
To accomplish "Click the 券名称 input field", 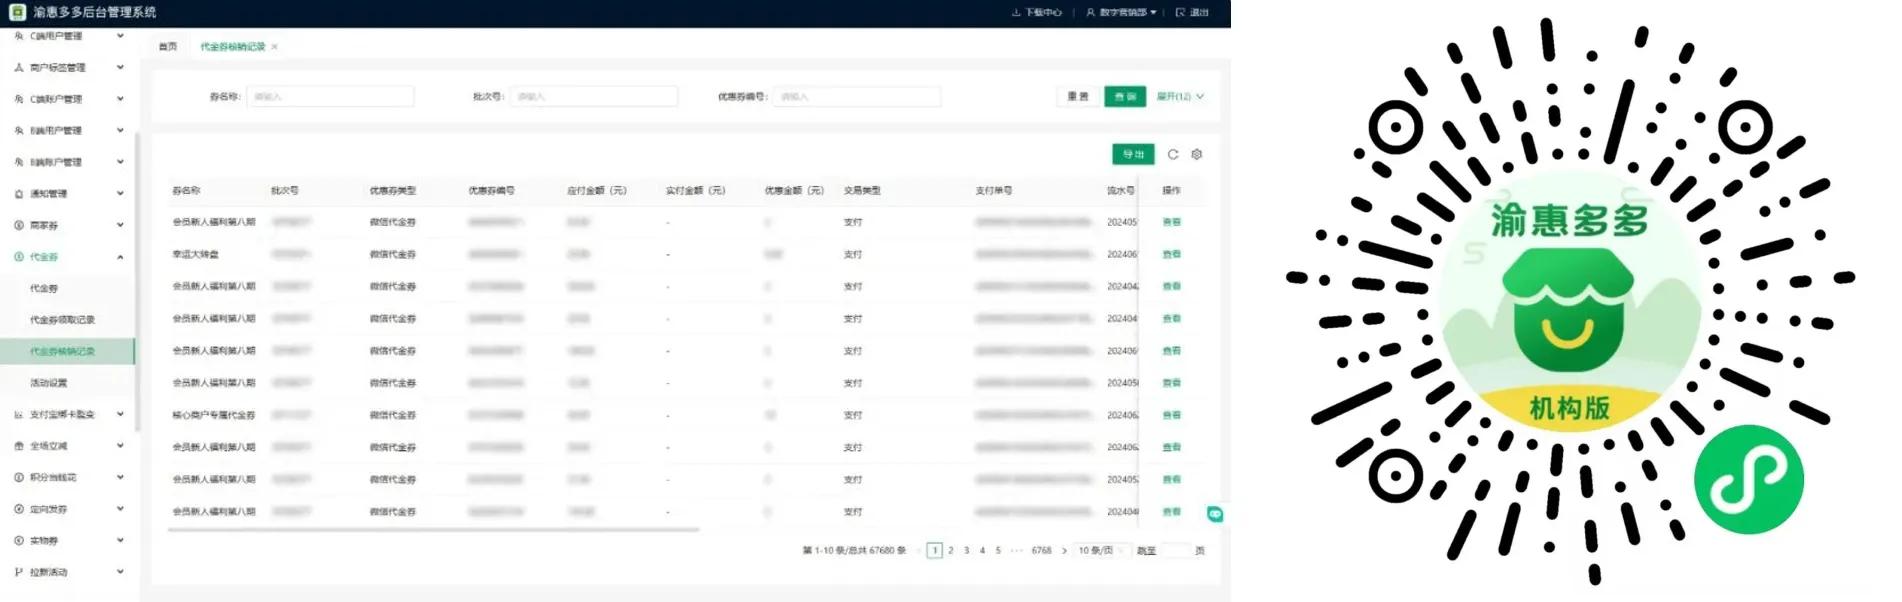I will tap(330, 97).
